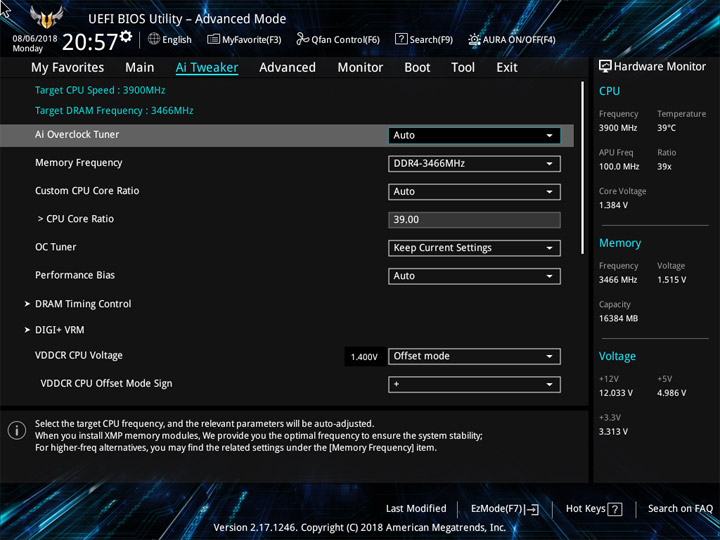Click the Hot Keys question mark icon

click(615, 509)
